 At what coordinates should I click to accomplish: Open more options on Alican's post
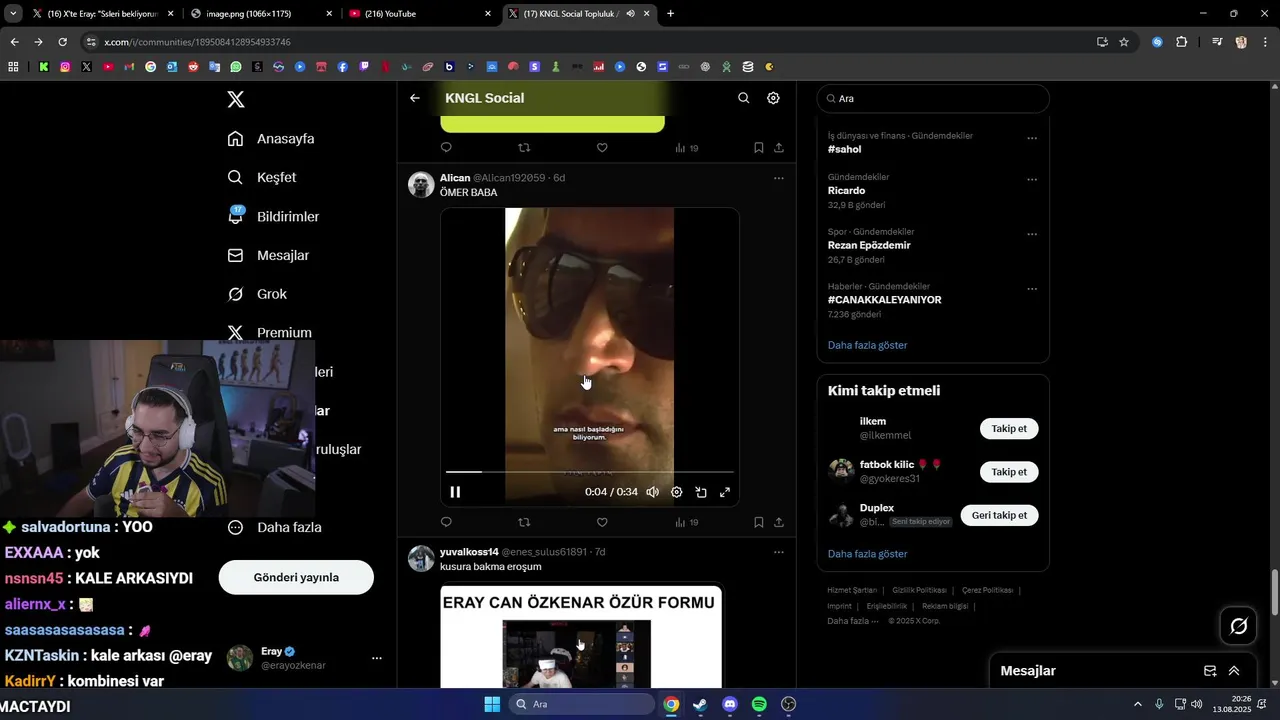point(778,178)
